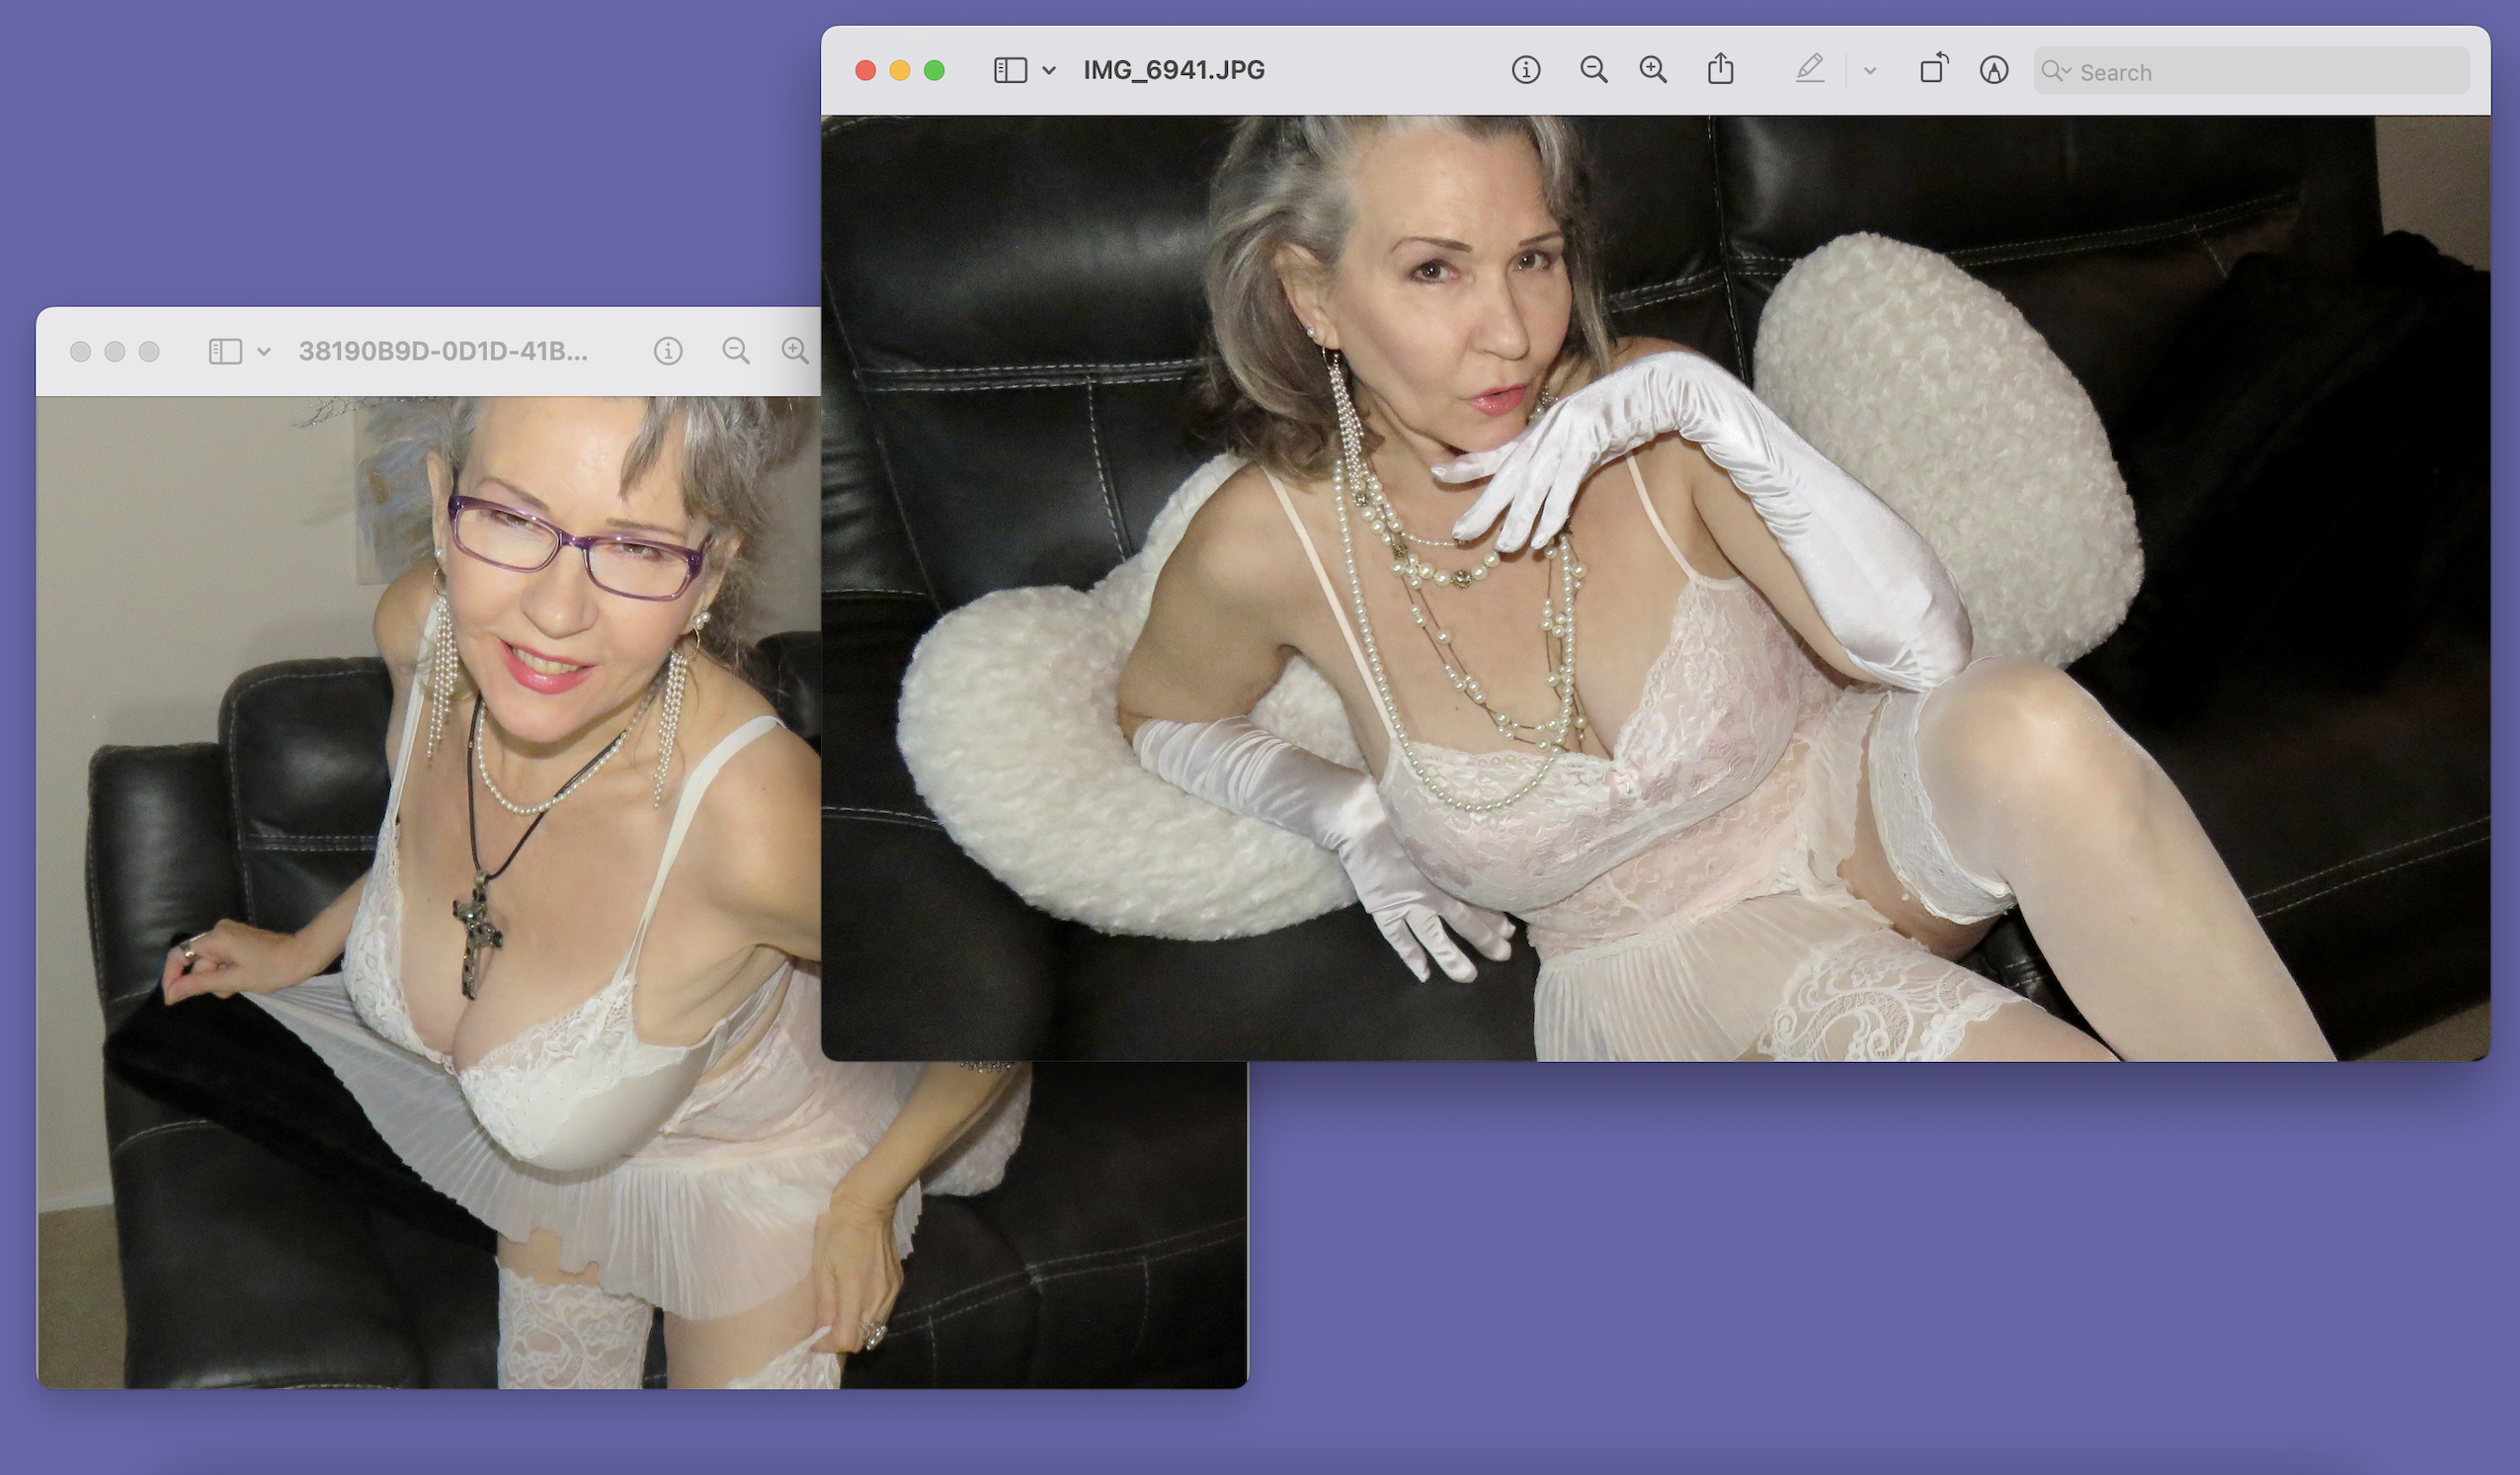Open highlight color dropdown arrow
Screen dimensions: 2520x1475
tap(1870, 71)
